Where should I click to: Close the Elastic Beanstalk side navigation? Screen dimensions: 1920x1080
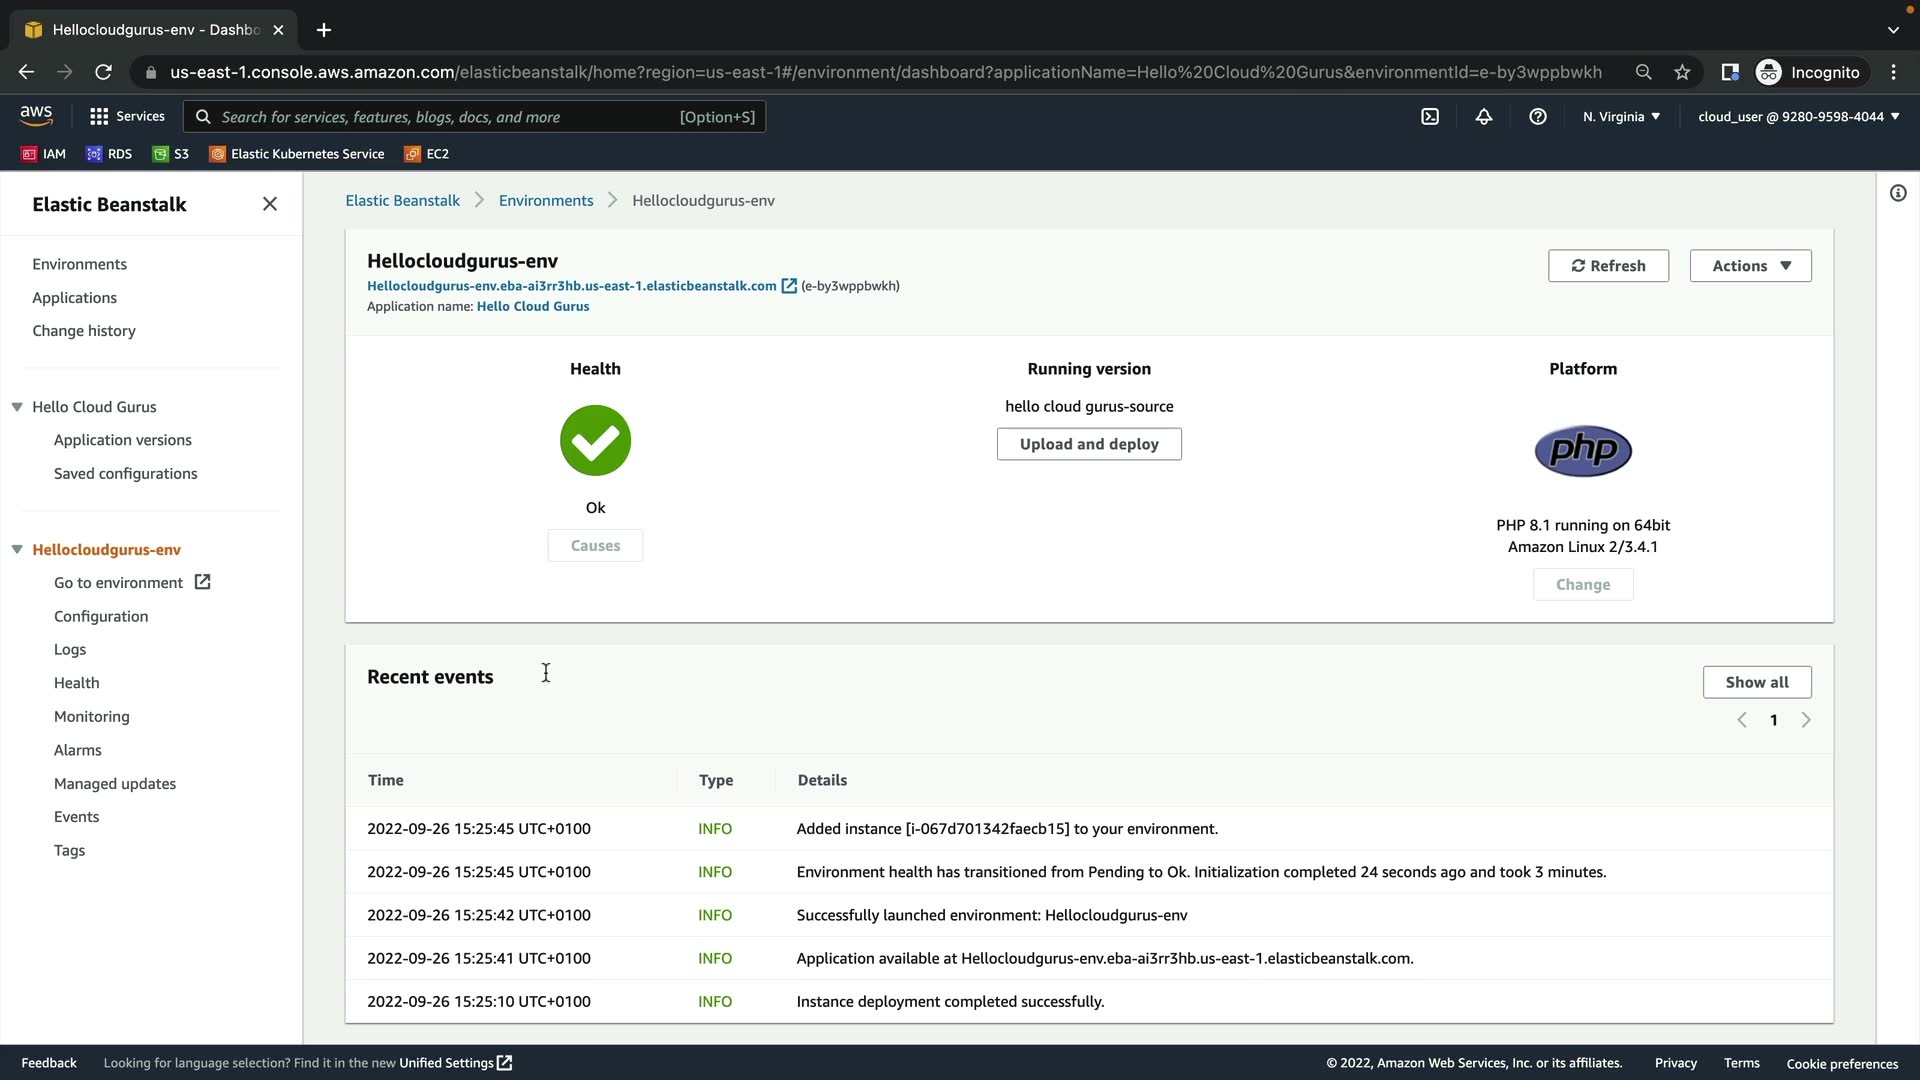tap(270, 204)
